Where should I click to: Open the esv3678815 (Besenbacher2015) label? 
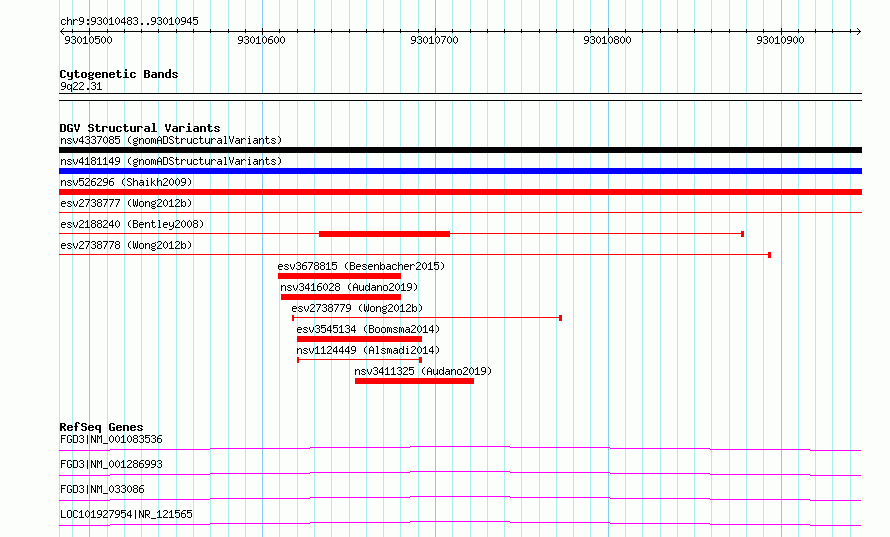coord(361,266)
